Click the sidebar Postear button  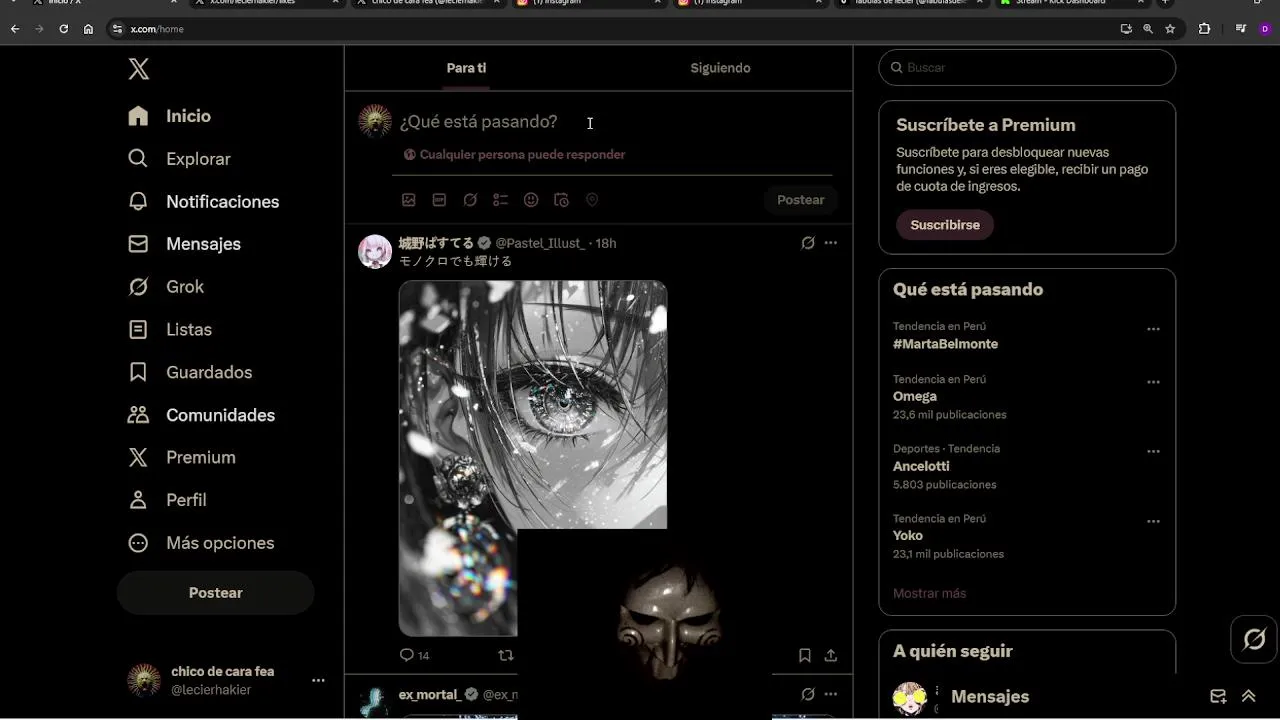coord(216,593)
